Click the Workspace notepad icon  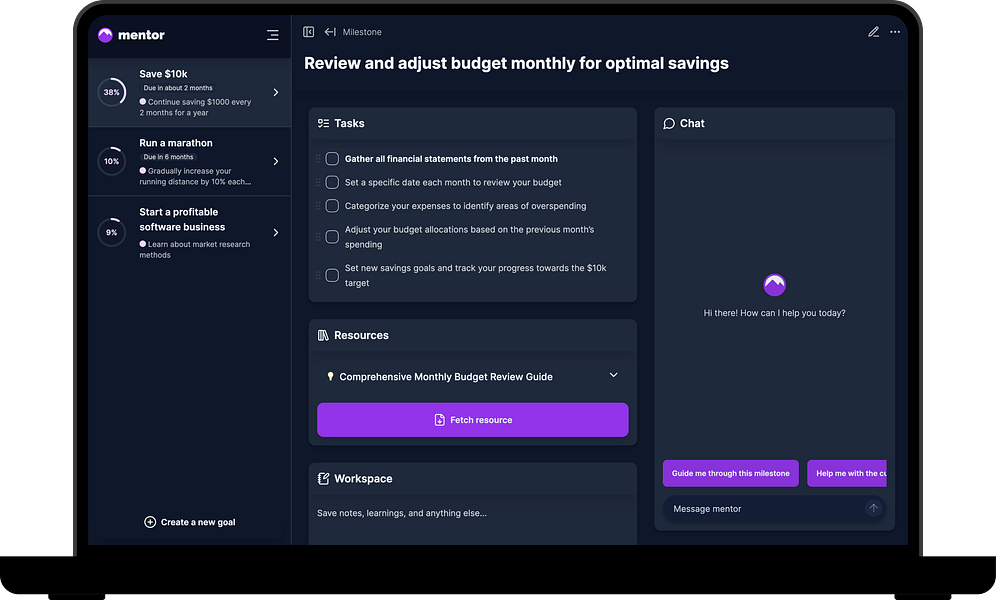tap(323, 479)
